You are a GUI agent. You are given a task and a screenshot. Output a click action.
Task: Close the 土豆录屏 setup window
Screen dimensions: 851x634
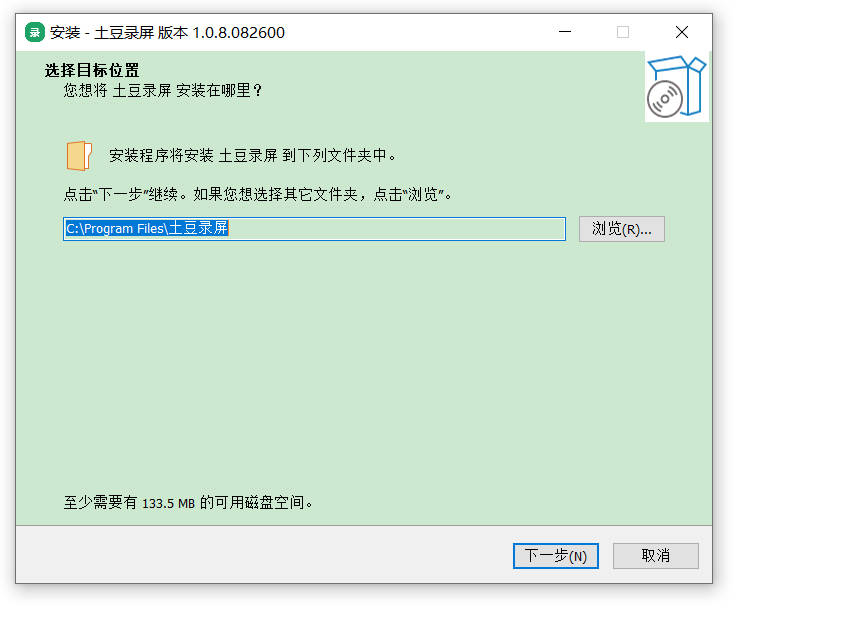click(682, 32)
